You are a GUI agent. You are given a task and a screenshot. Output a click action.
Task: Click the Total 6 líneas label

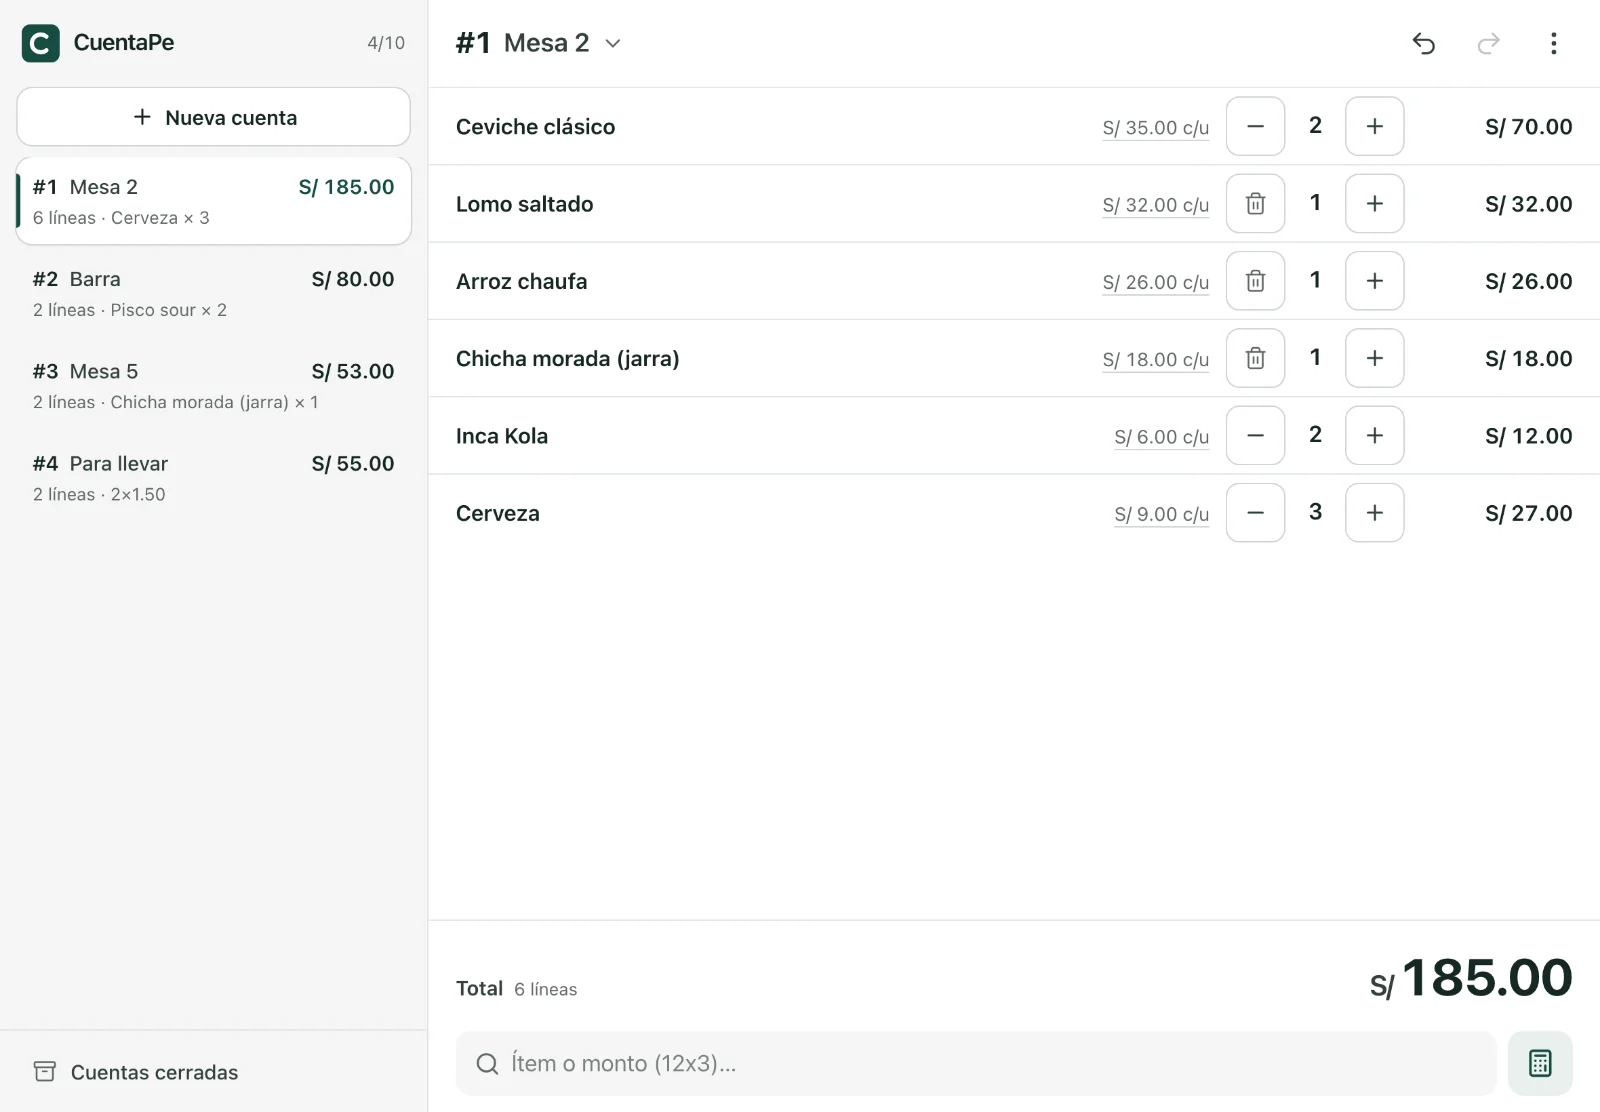tap(516, 988)
